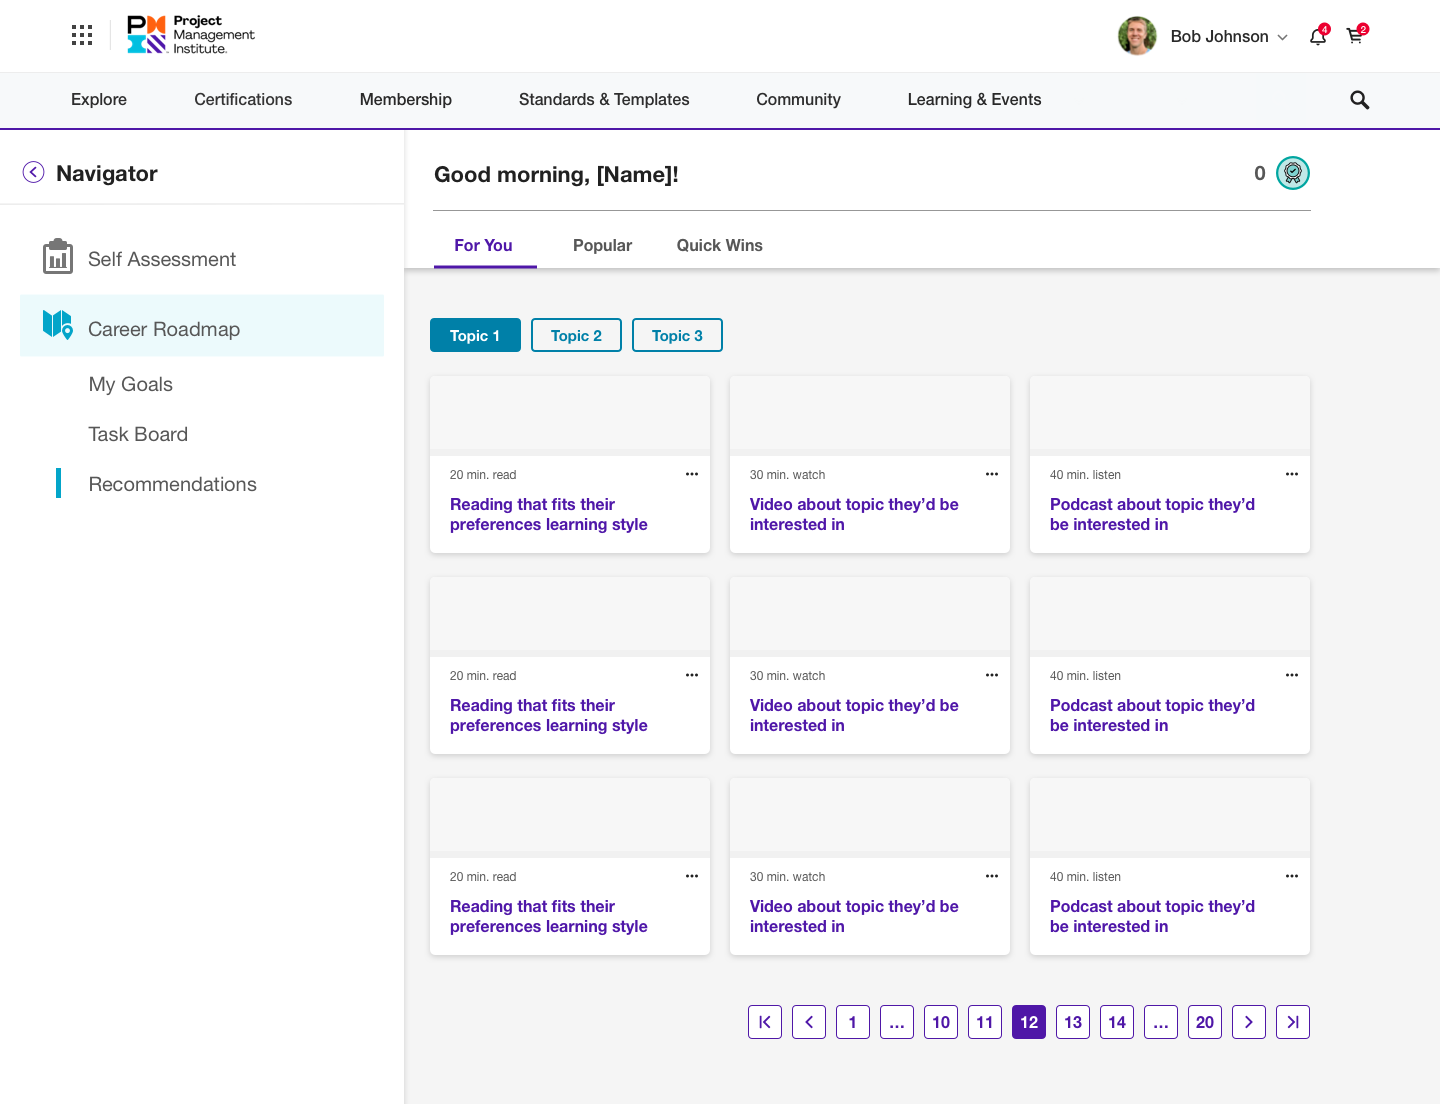The image size is (1440, 1104).
Task: Click the search magnifier icon
Action: pyautogui.click(x=1359, y=100)
